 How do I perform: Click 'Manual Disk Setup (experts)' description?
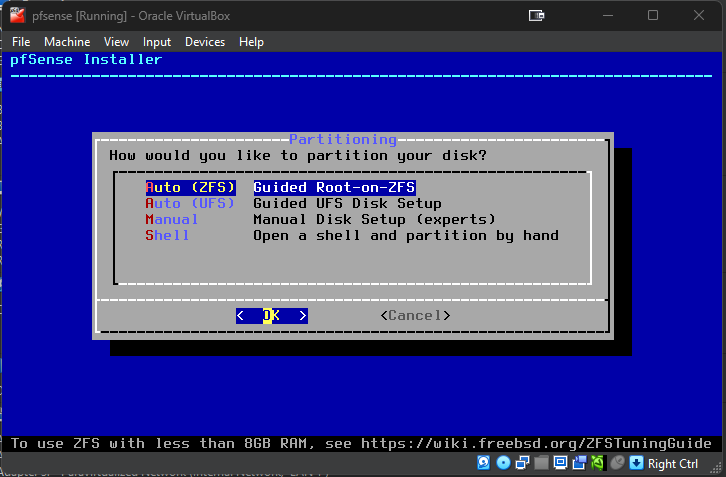pyautogui.click(x=375, y=220)
